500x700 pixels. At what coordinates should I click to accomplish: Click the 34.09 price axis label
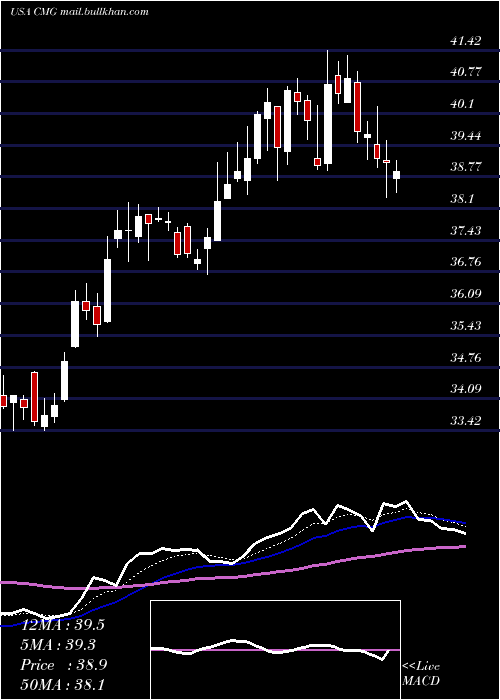click(466, 389)
